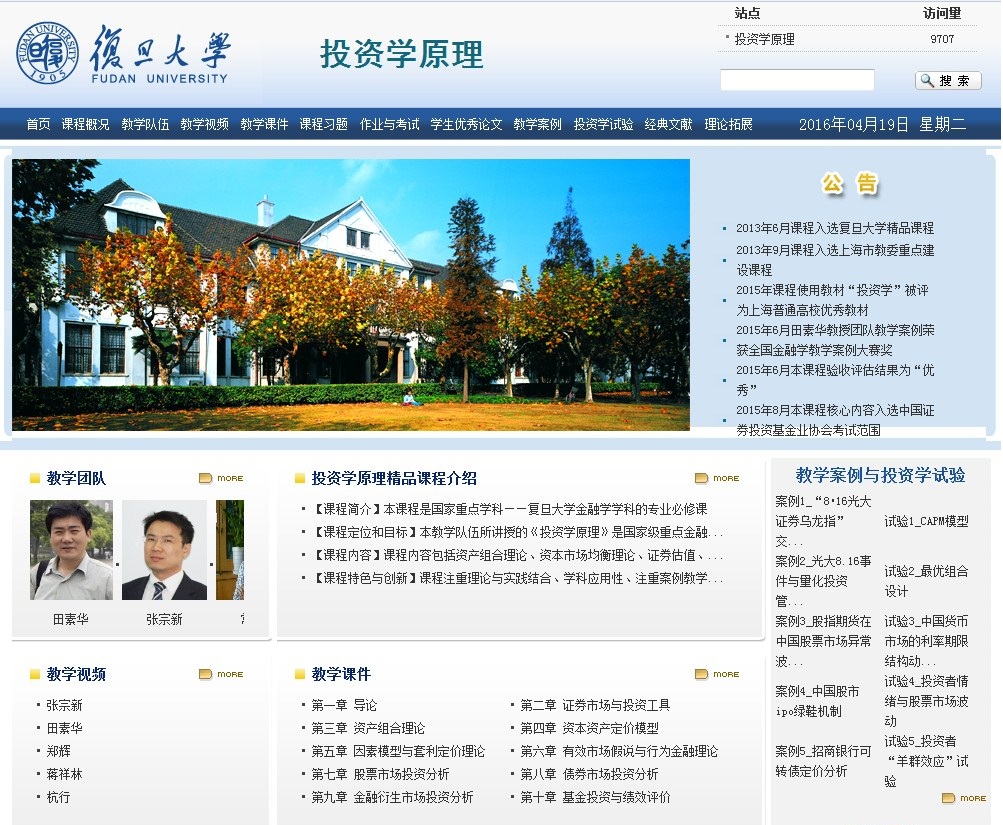Click 田素华 teacher photo thumbnail

tap(71, 550)
